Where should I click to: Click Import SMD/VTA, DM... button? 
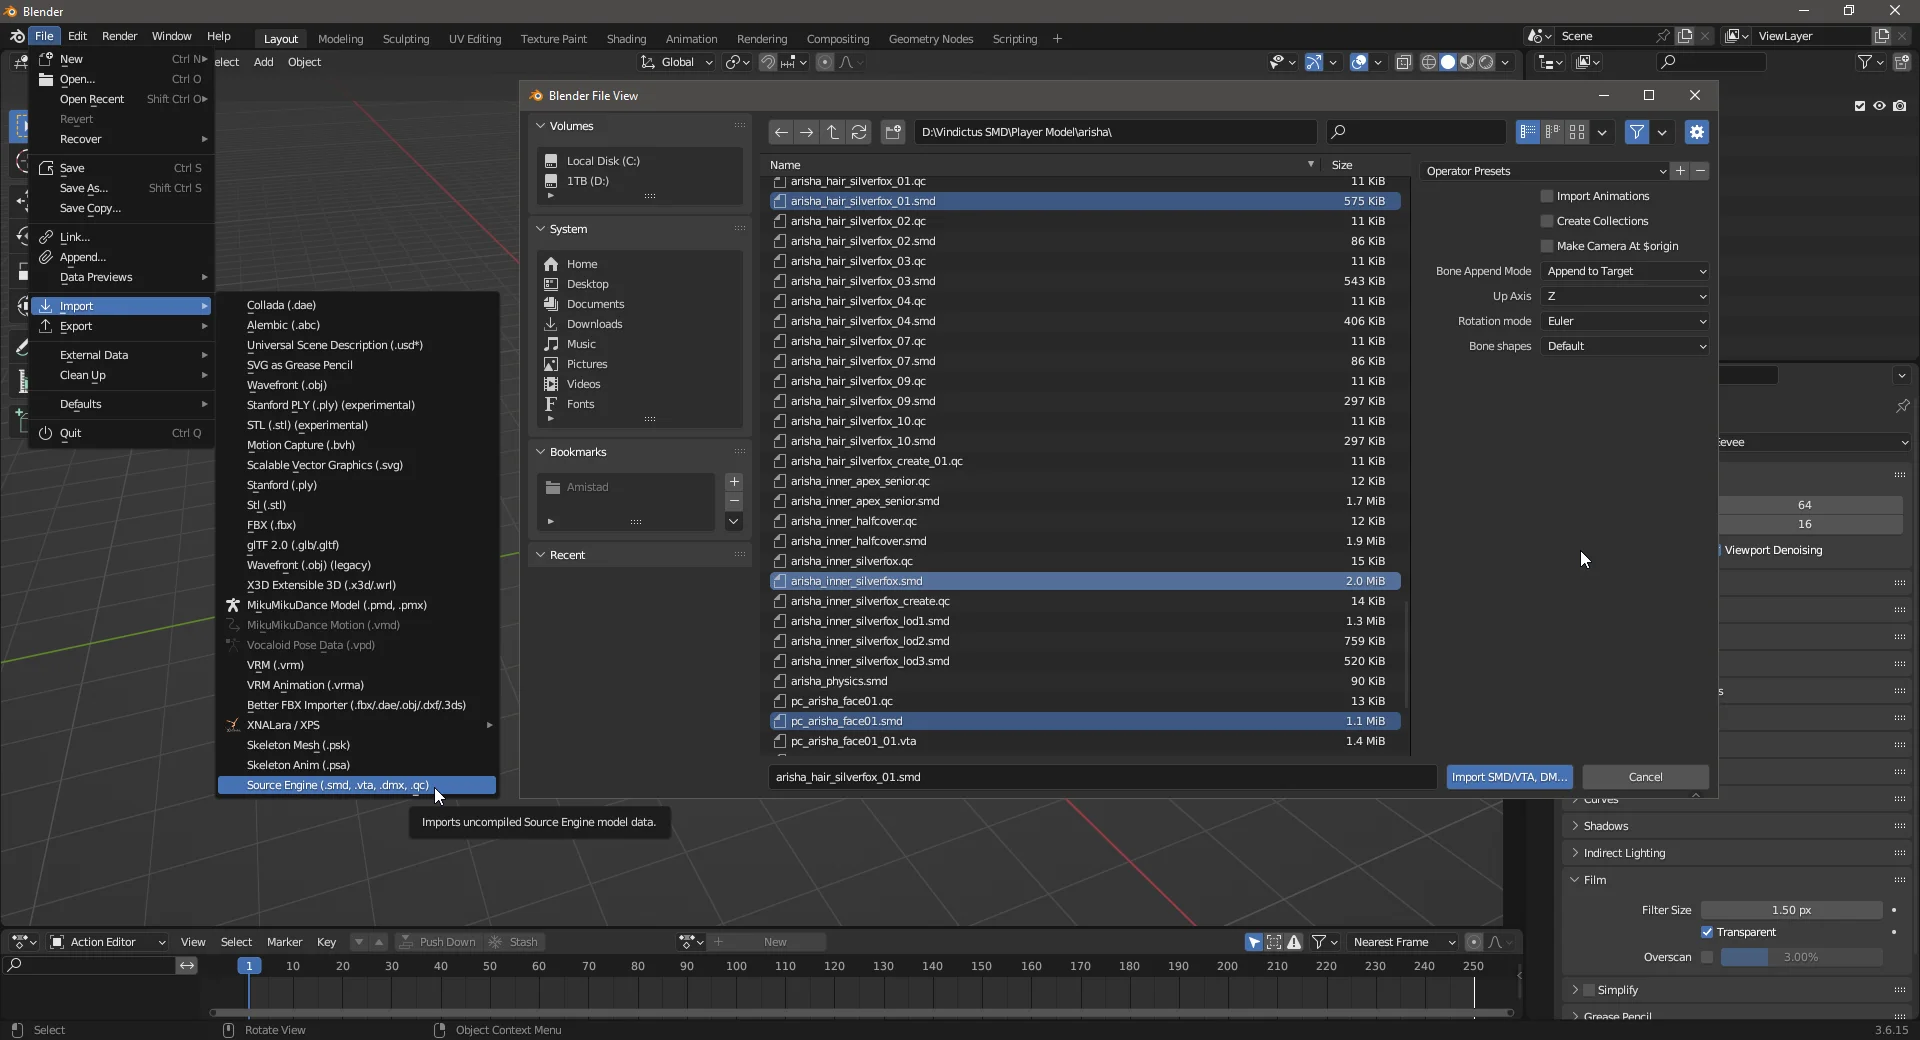coord(1509,777)
